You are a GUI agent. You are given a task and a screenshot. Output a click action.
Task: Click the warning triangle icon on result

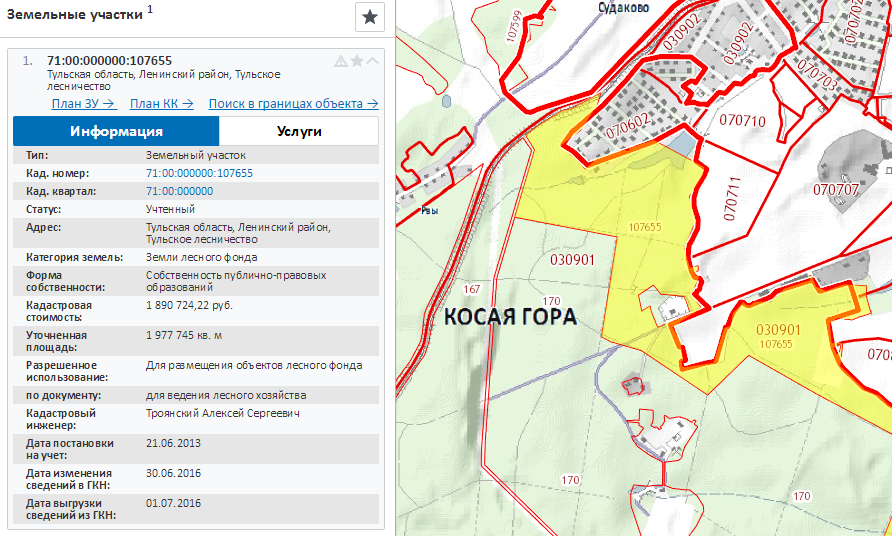(x=341, y=61)
